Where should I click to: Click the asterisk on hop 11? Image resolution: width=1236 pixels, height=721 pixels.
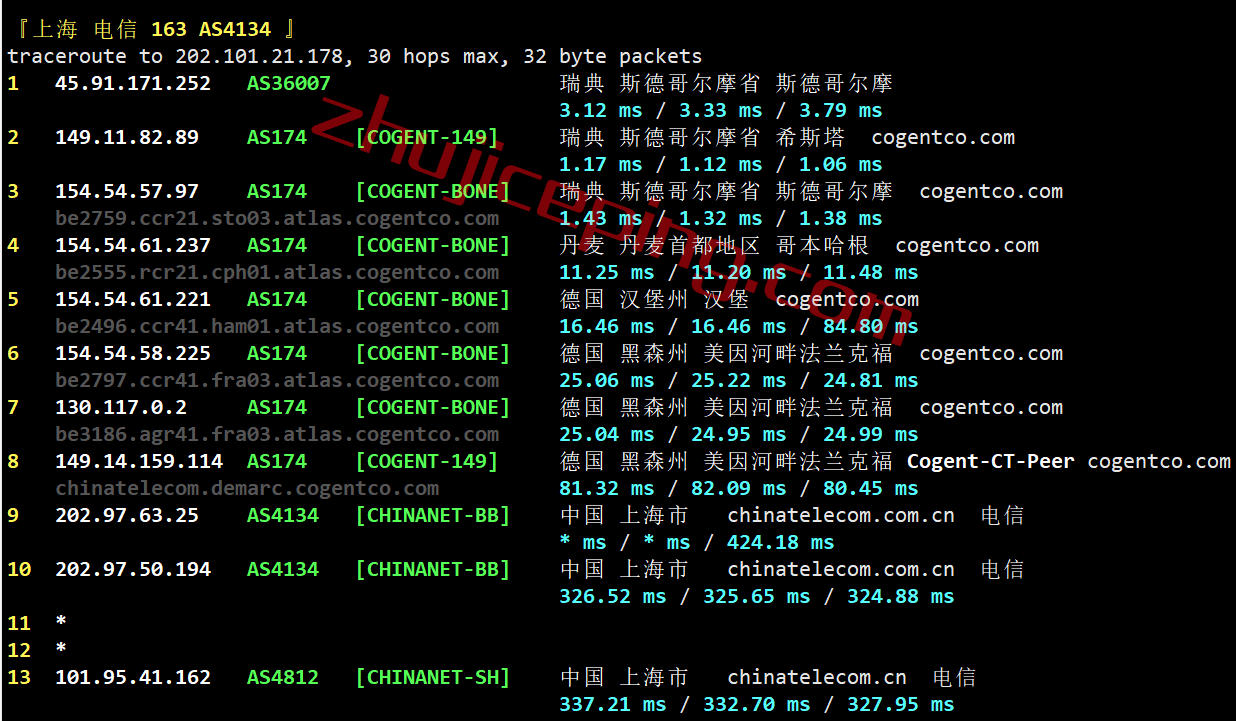pyautogui.click(x=61, y=622)
